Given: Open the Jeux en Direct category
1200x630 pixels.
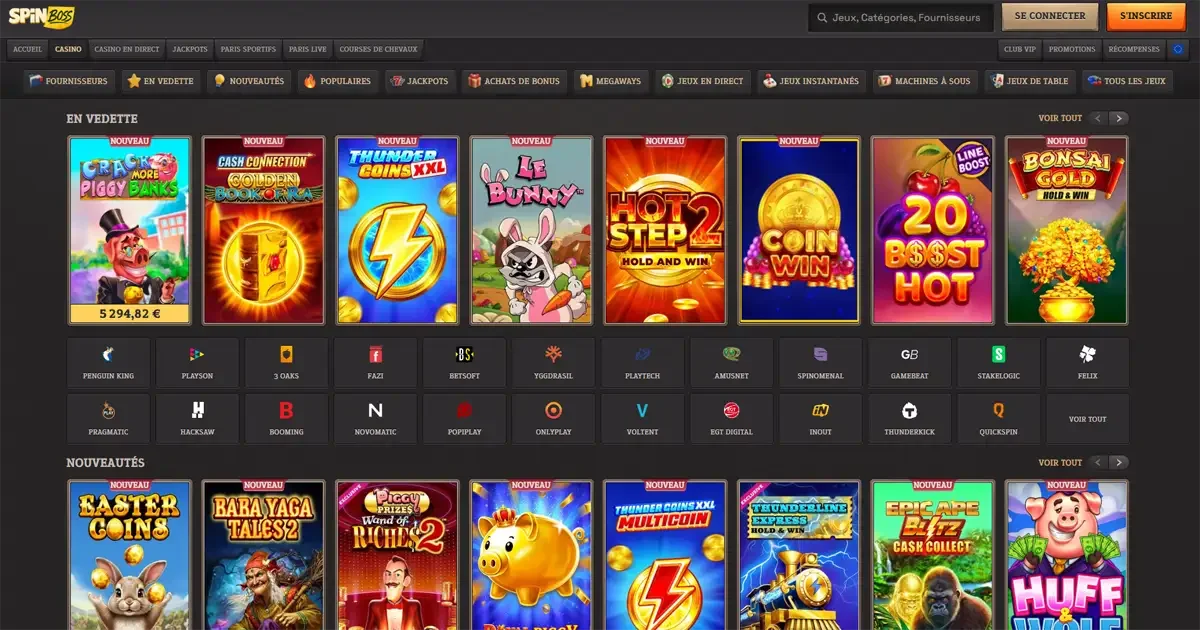Looking at the screenshot, I should pos(703,81).
